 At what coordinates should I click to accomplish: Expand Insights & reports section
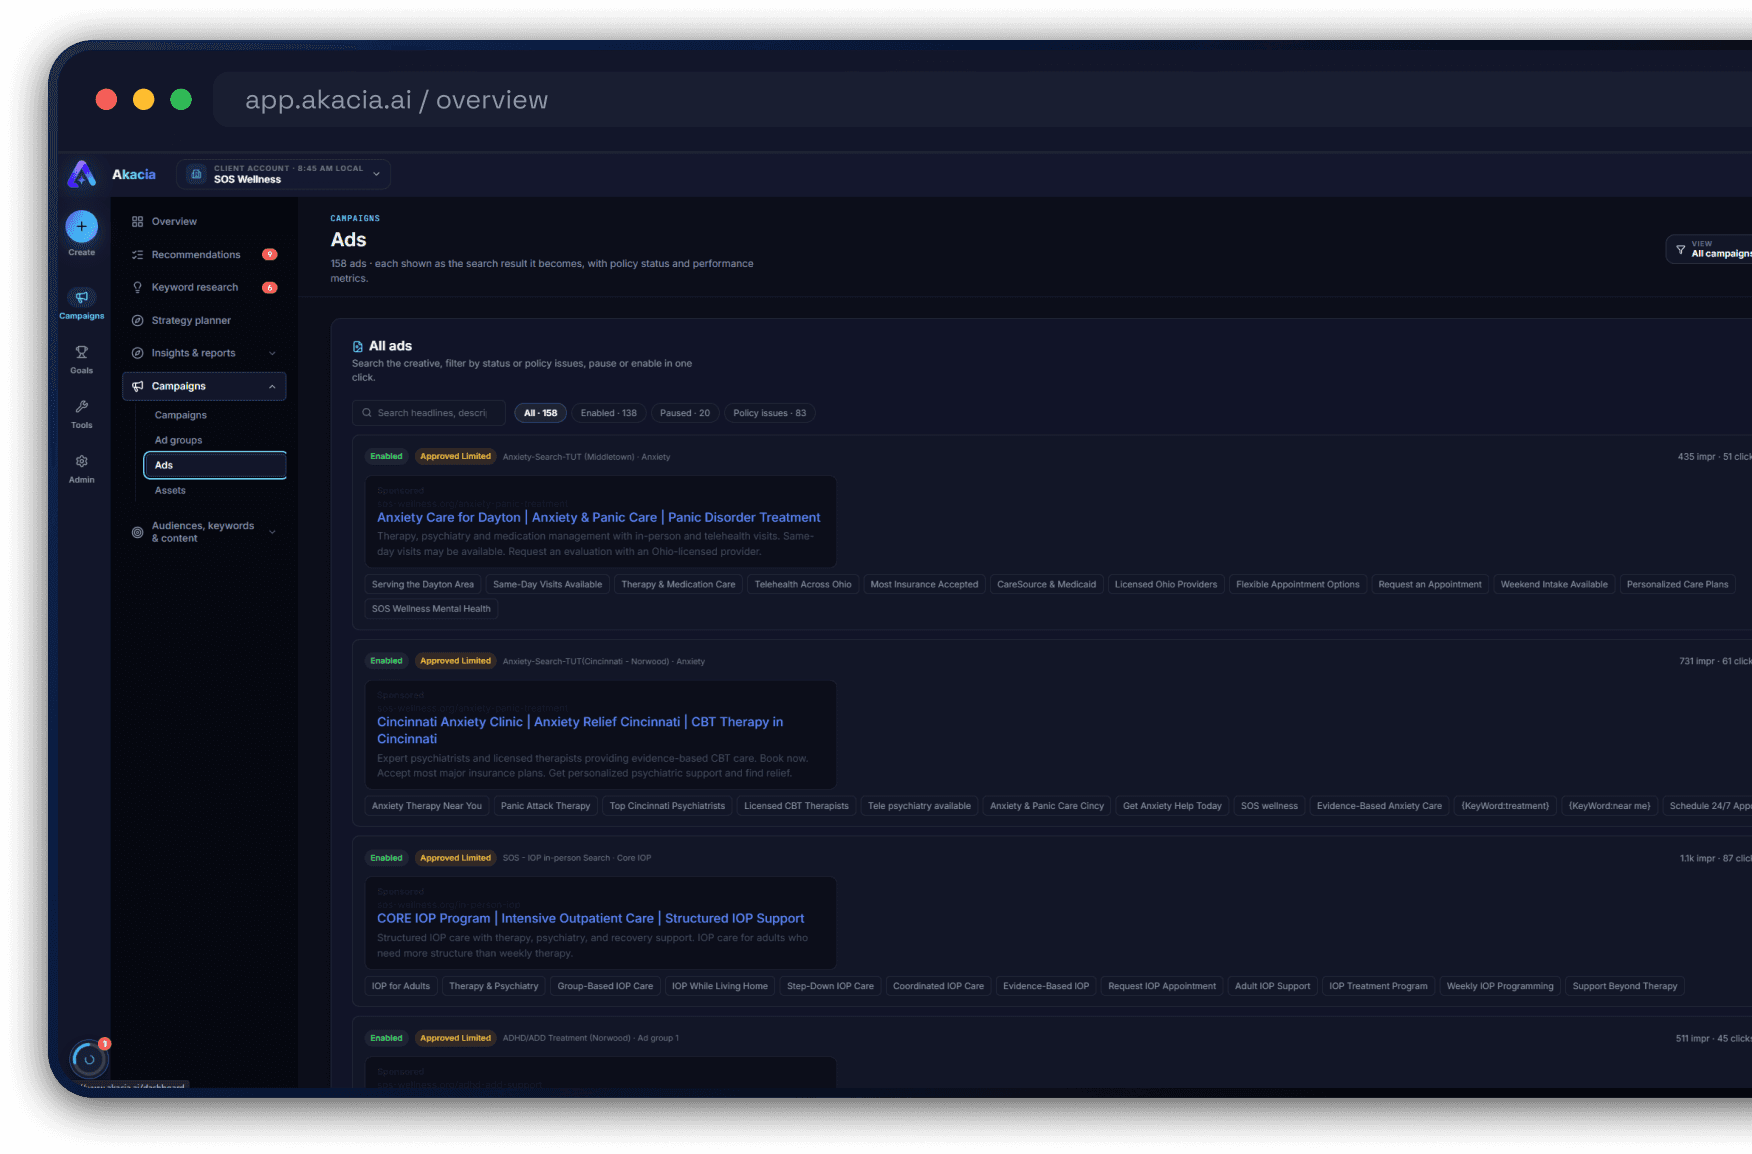coord(204,353)
